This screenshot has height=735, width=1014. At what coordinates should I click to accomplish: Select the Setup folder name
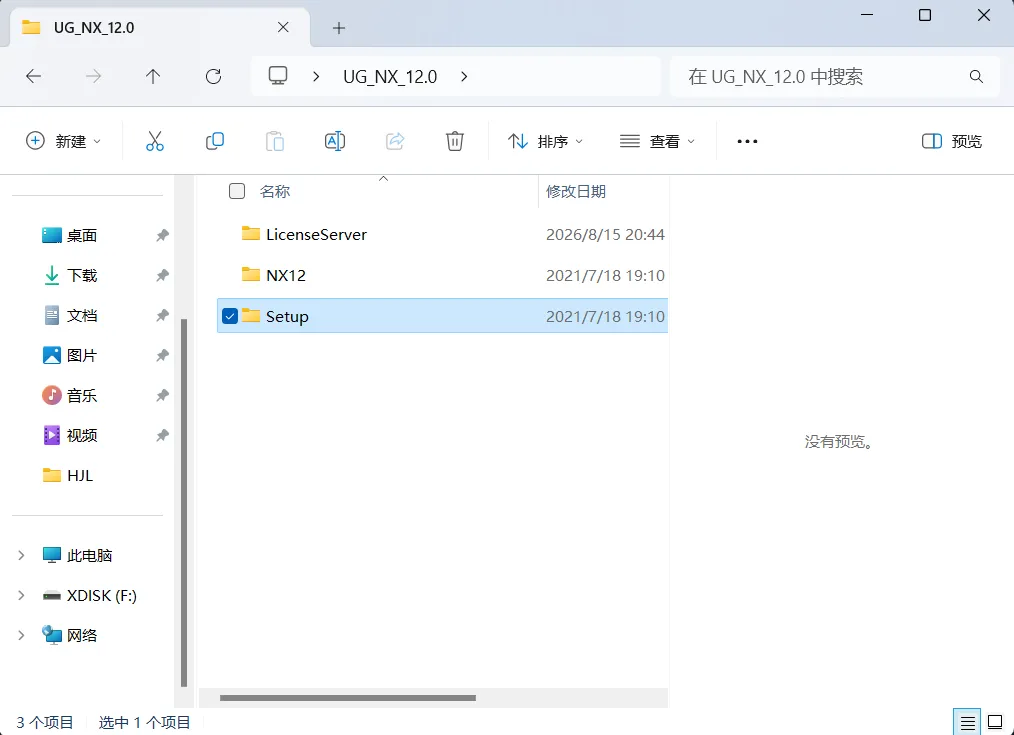coord(287,316)
